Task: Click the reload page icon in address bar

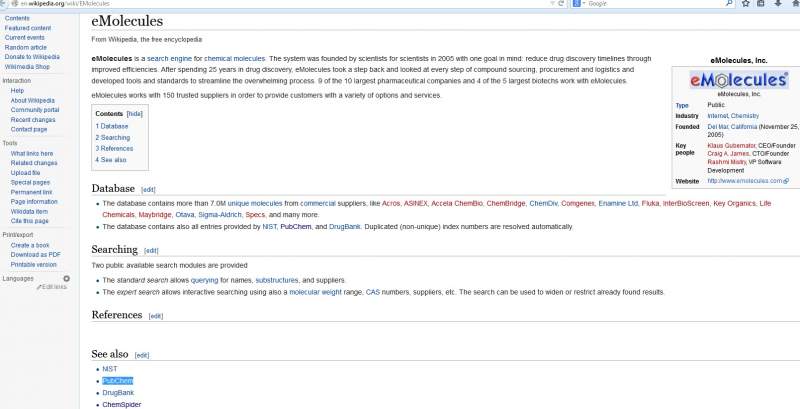Action: pos(561,4)
